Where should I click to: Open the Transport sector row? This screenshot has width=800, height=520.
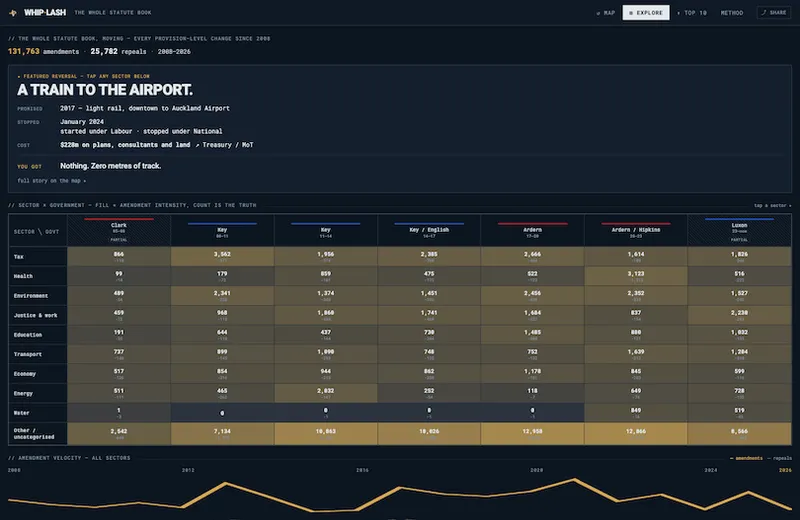tap(400, 354)
